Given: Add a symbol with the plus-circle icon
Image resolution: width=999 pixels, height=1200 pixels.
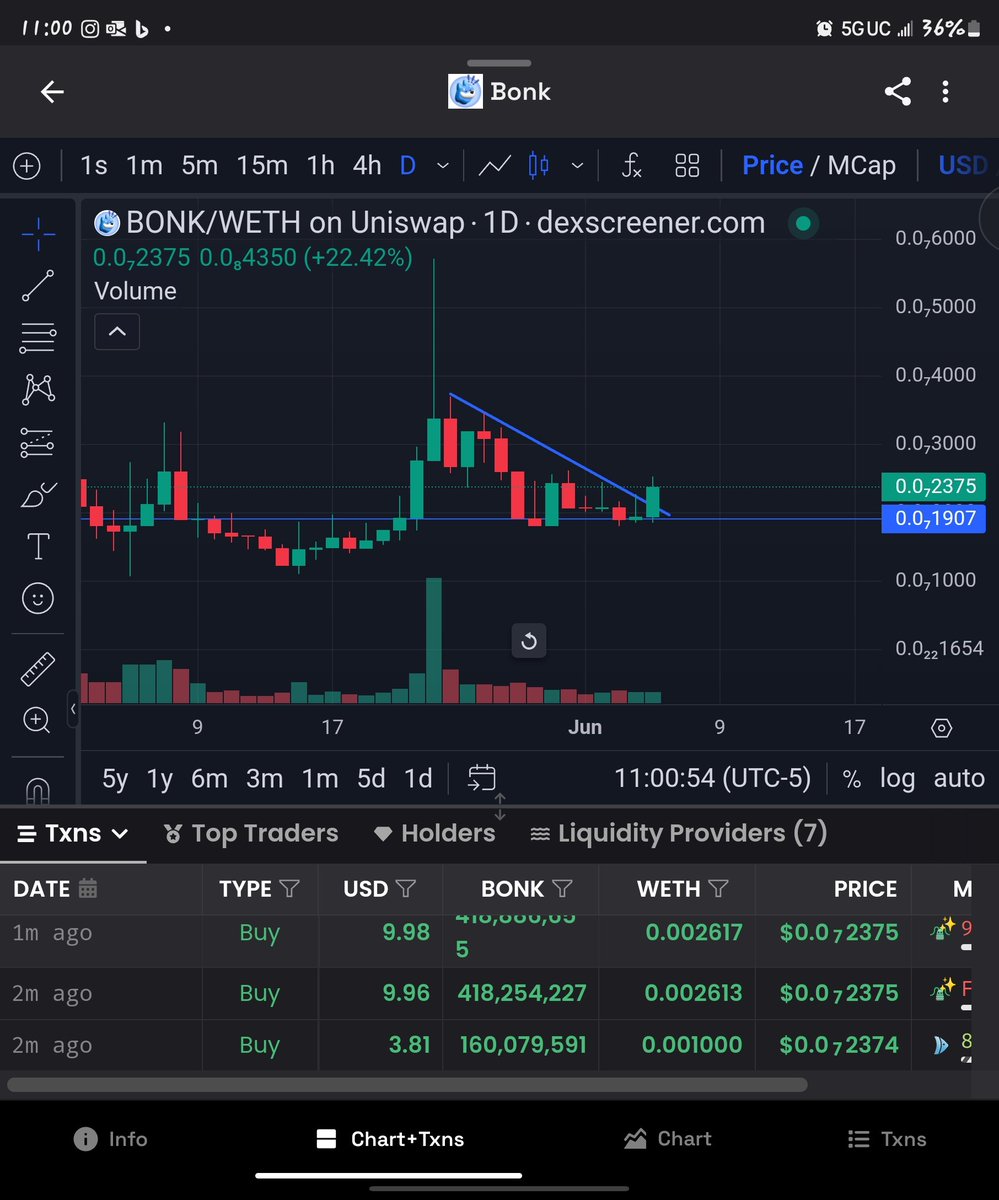Looking at the screenshot, I should click(27, 166).
